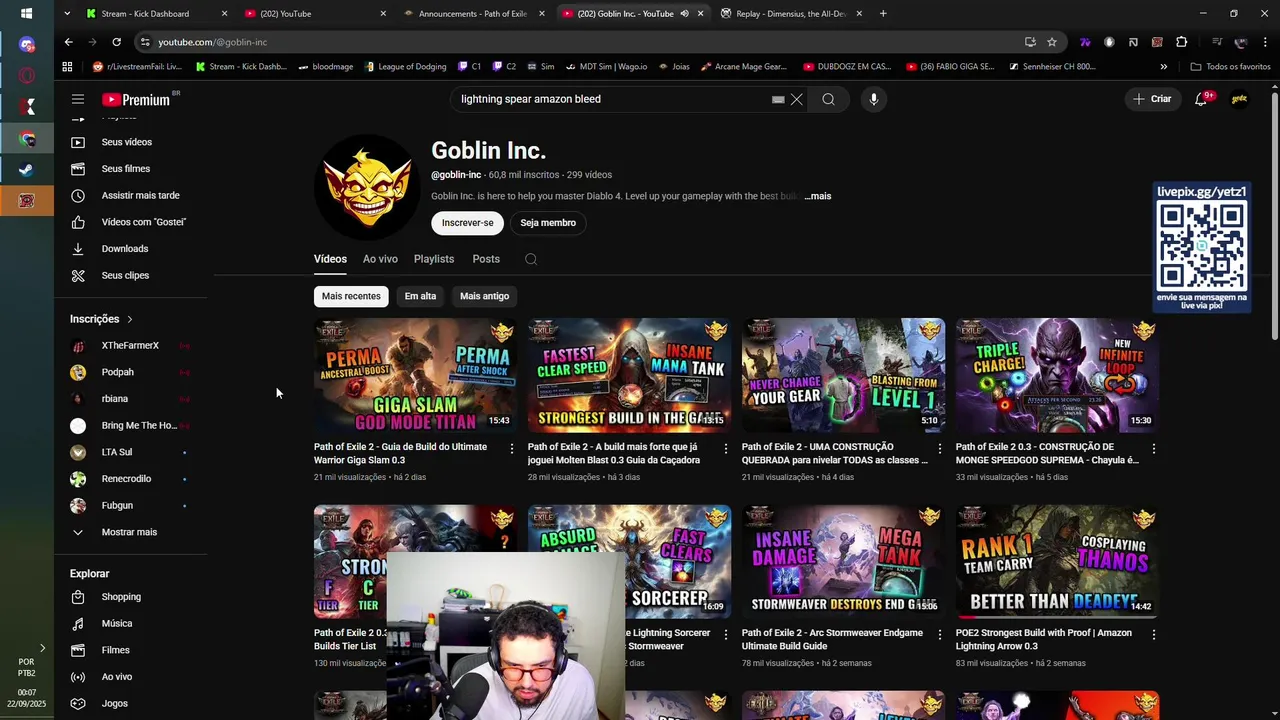Switch to Posts channel tab
This screenshot has height=720, width=1280.
[x=486, y=259]
